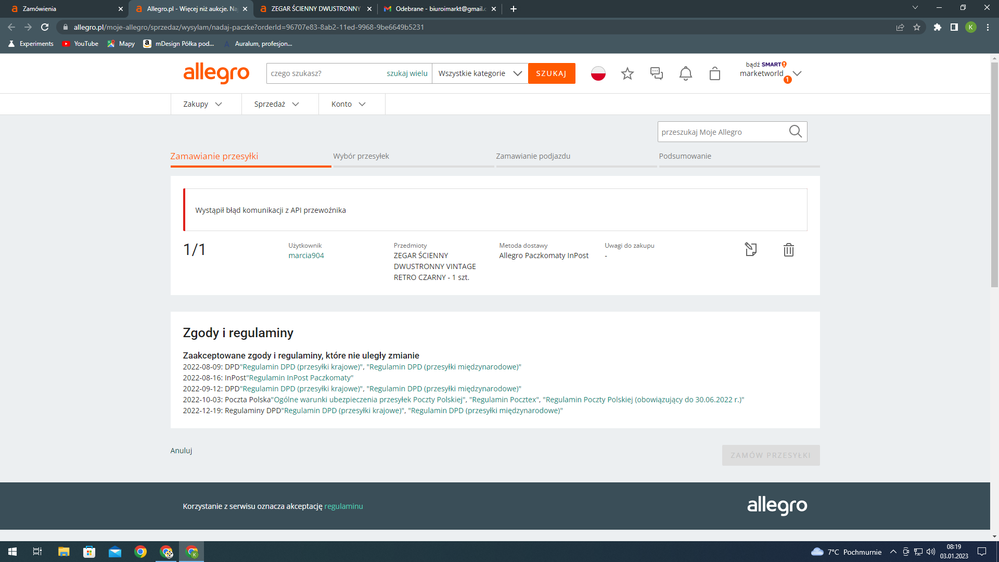The image size is (999, 562).
Task: Open Regulamin InPost Paczkomaty link
Action: [x=300, y=378]
